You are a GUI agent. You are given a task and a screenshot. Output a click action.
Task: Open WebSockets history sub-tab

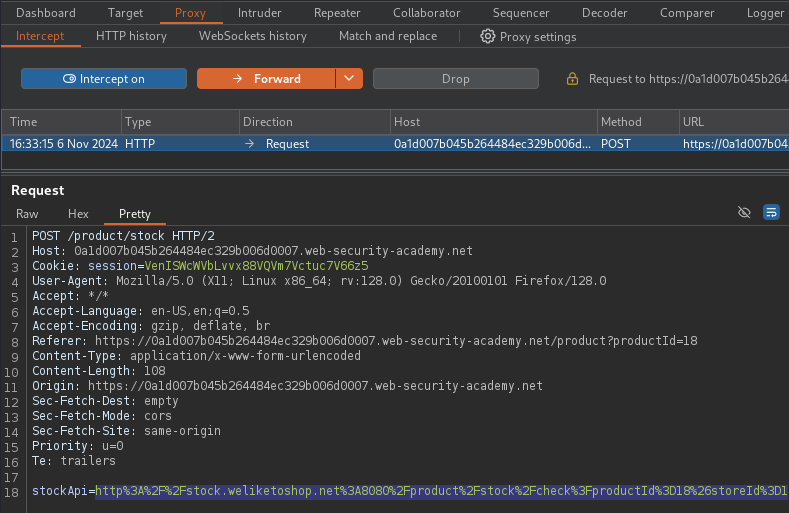[x=253, y=36]
